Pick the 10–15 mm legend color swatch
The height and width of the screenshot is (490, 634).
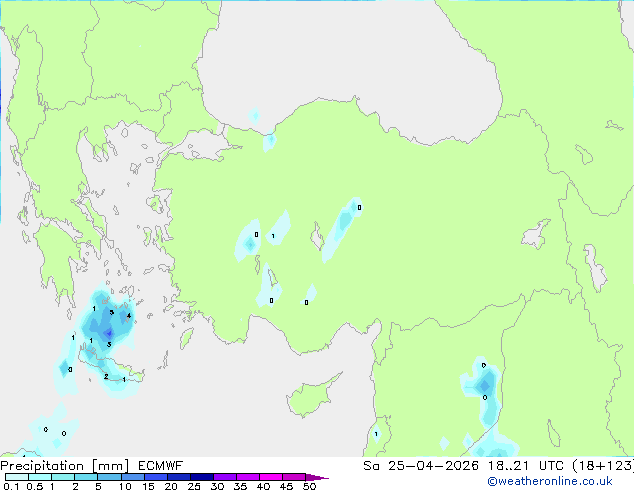click(132, 477)
